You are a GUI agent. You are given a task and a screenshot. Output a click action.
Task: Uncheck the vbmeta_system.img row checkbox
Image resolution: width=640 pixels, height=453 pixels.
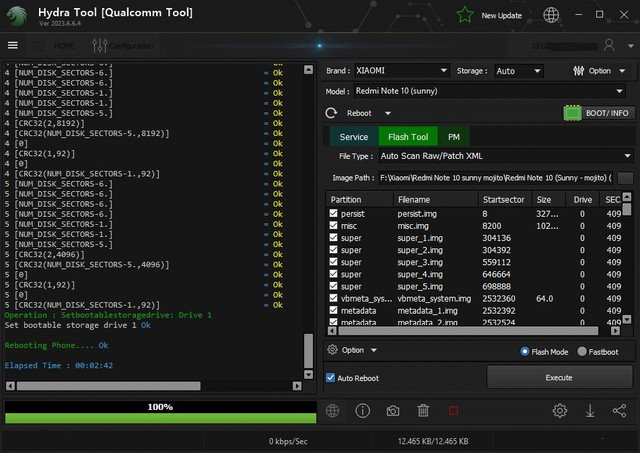coord(333,298)
